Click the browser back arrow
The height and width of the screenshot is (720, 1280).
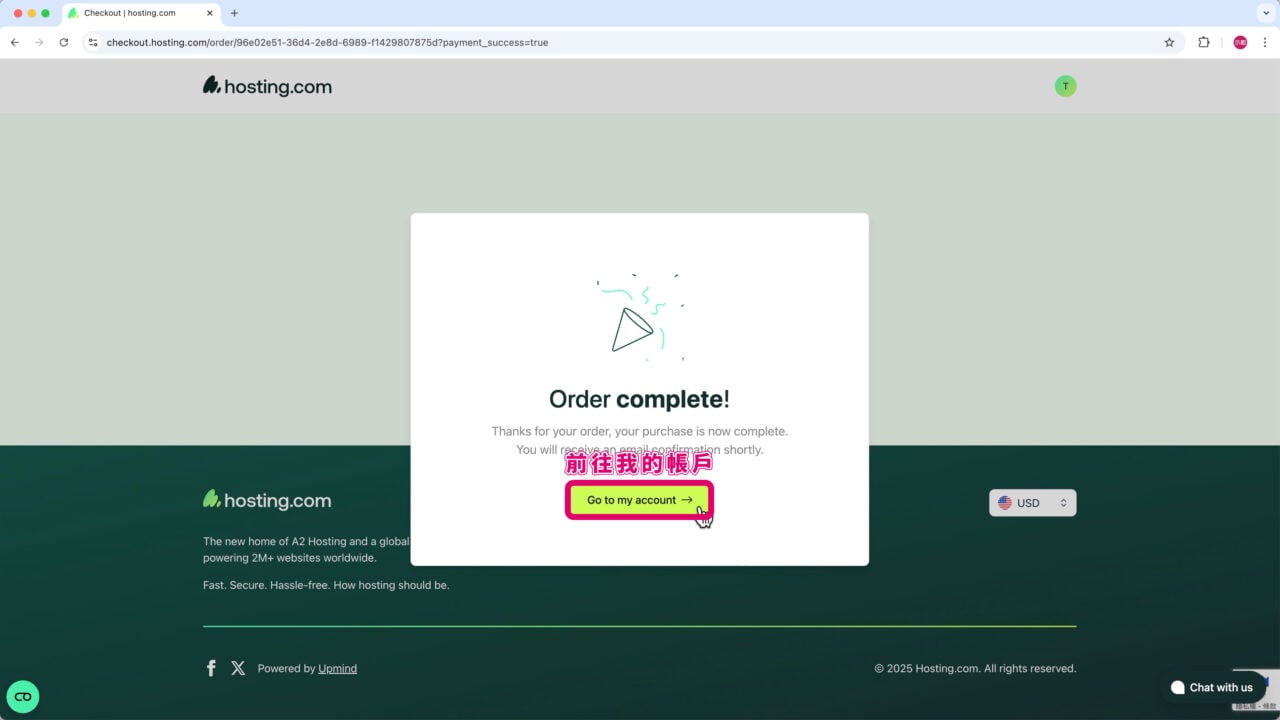coord(14,42)
